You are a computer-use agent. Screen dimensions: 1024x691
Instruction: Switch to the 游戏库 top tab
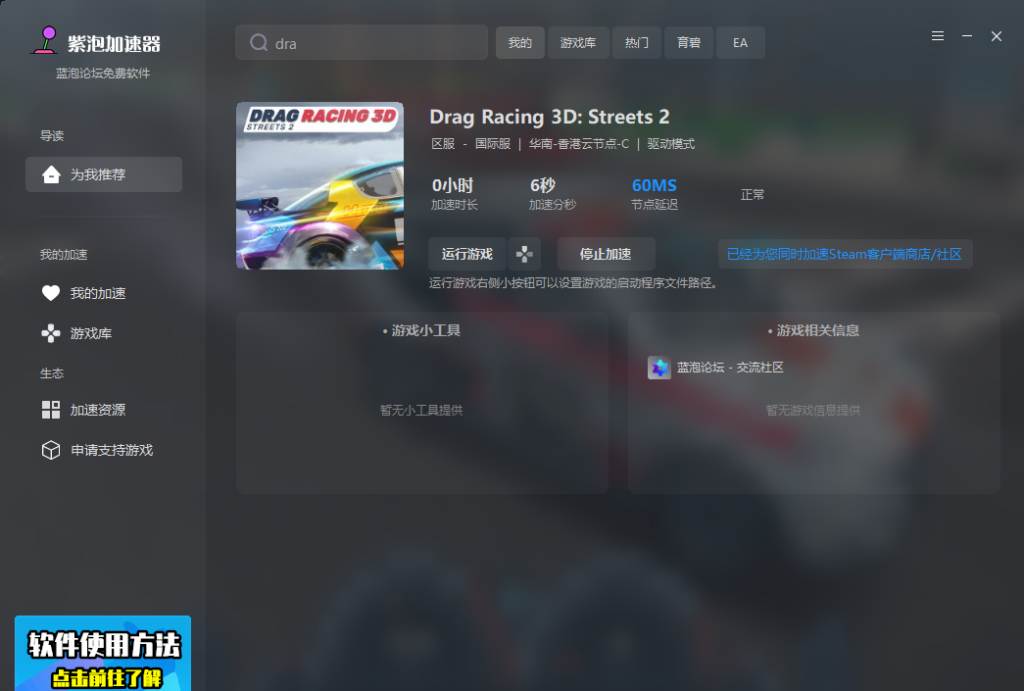[578, 43]
